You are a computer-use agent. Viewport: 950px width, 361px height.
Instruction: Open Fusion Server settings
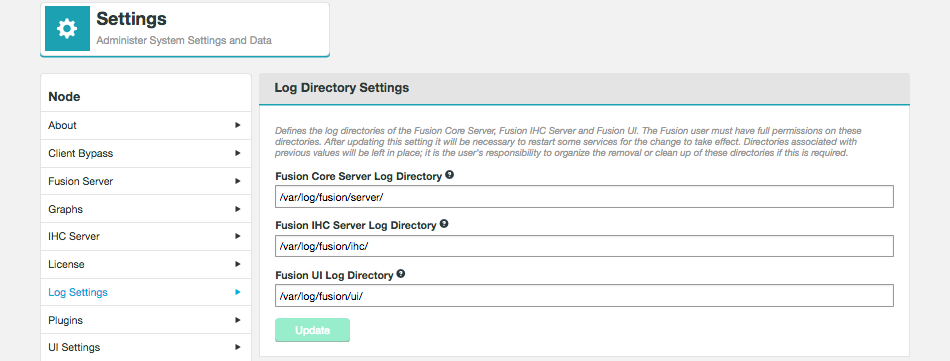[x=146, y=181]
